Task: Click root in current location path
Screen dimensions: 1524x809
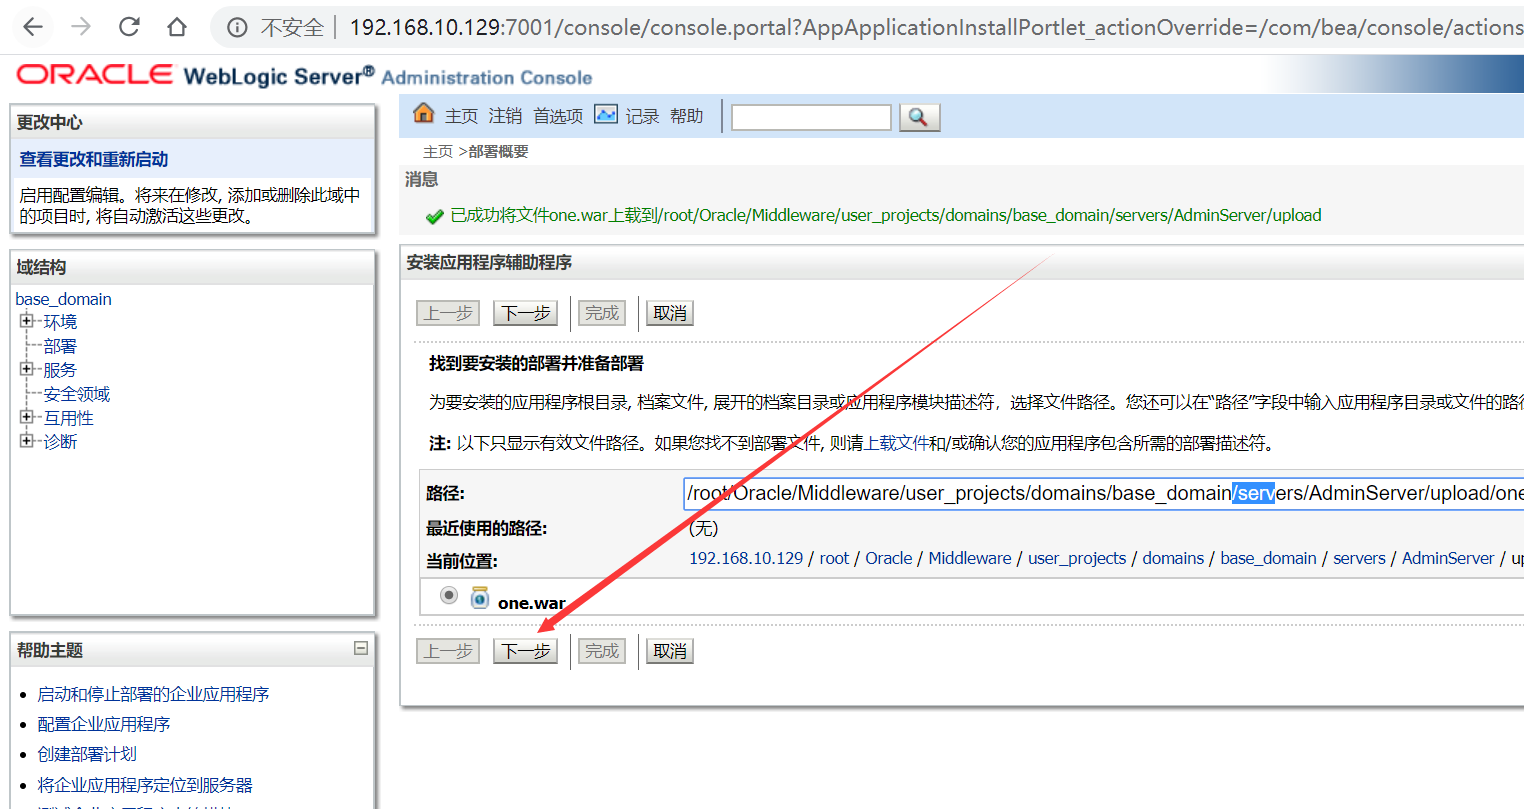Action: [x=834, y=558]
